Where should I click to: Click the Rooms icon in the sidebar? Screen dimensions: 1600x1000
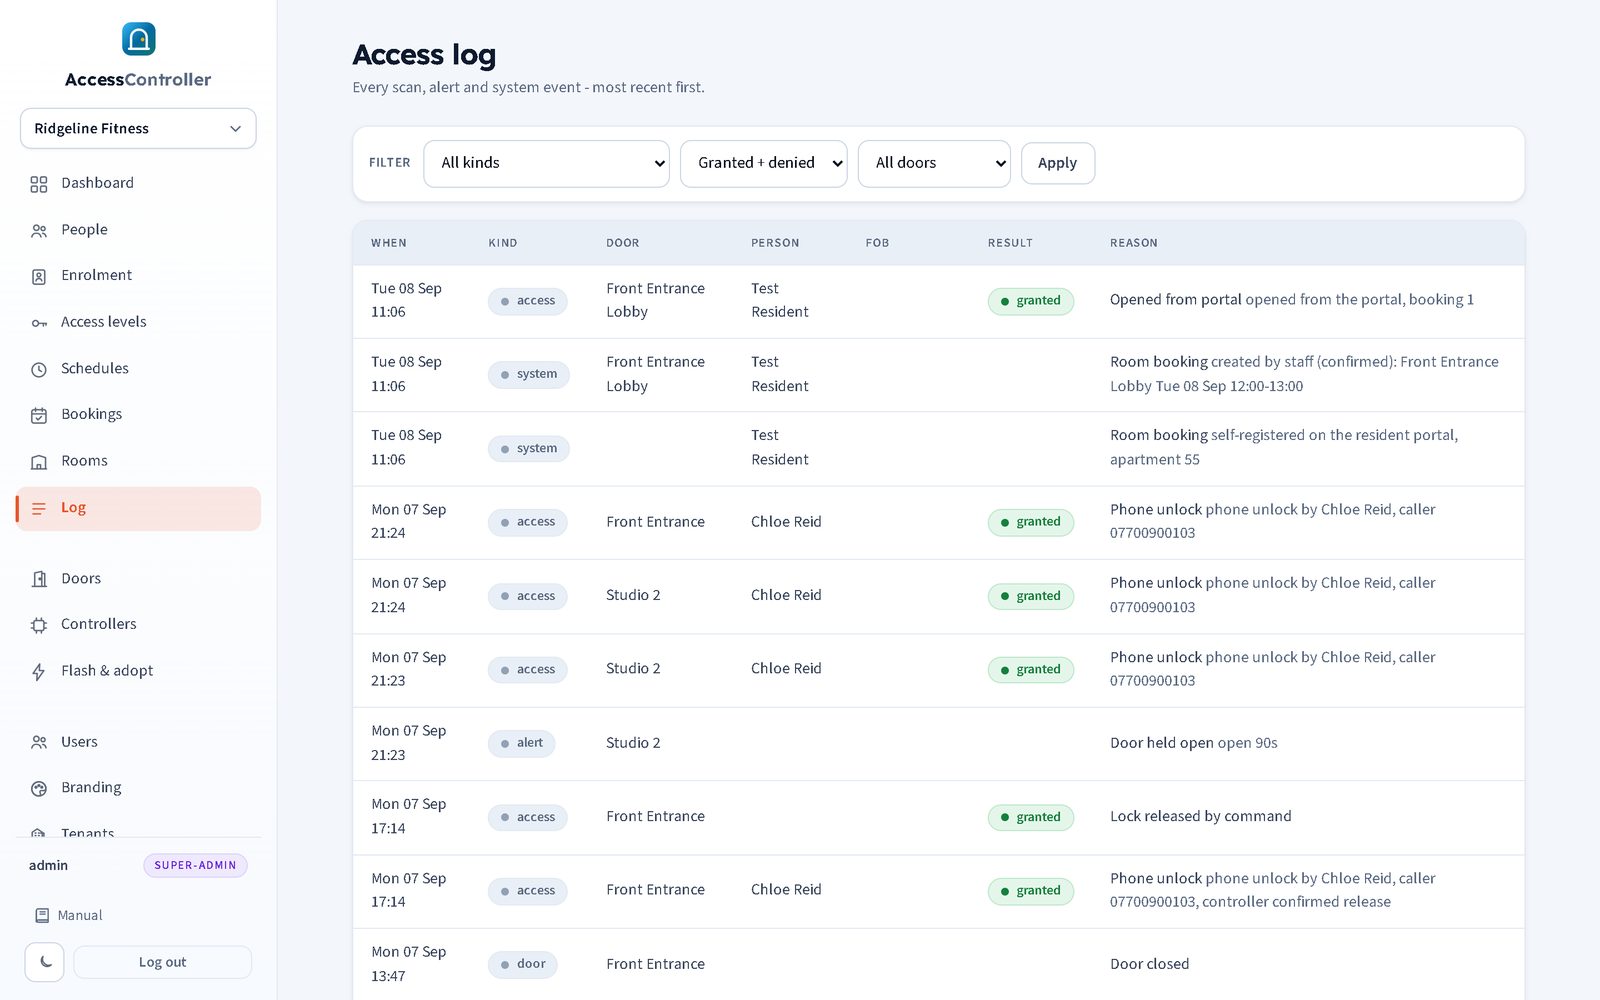pyautogui.click(x=39, y=462)
